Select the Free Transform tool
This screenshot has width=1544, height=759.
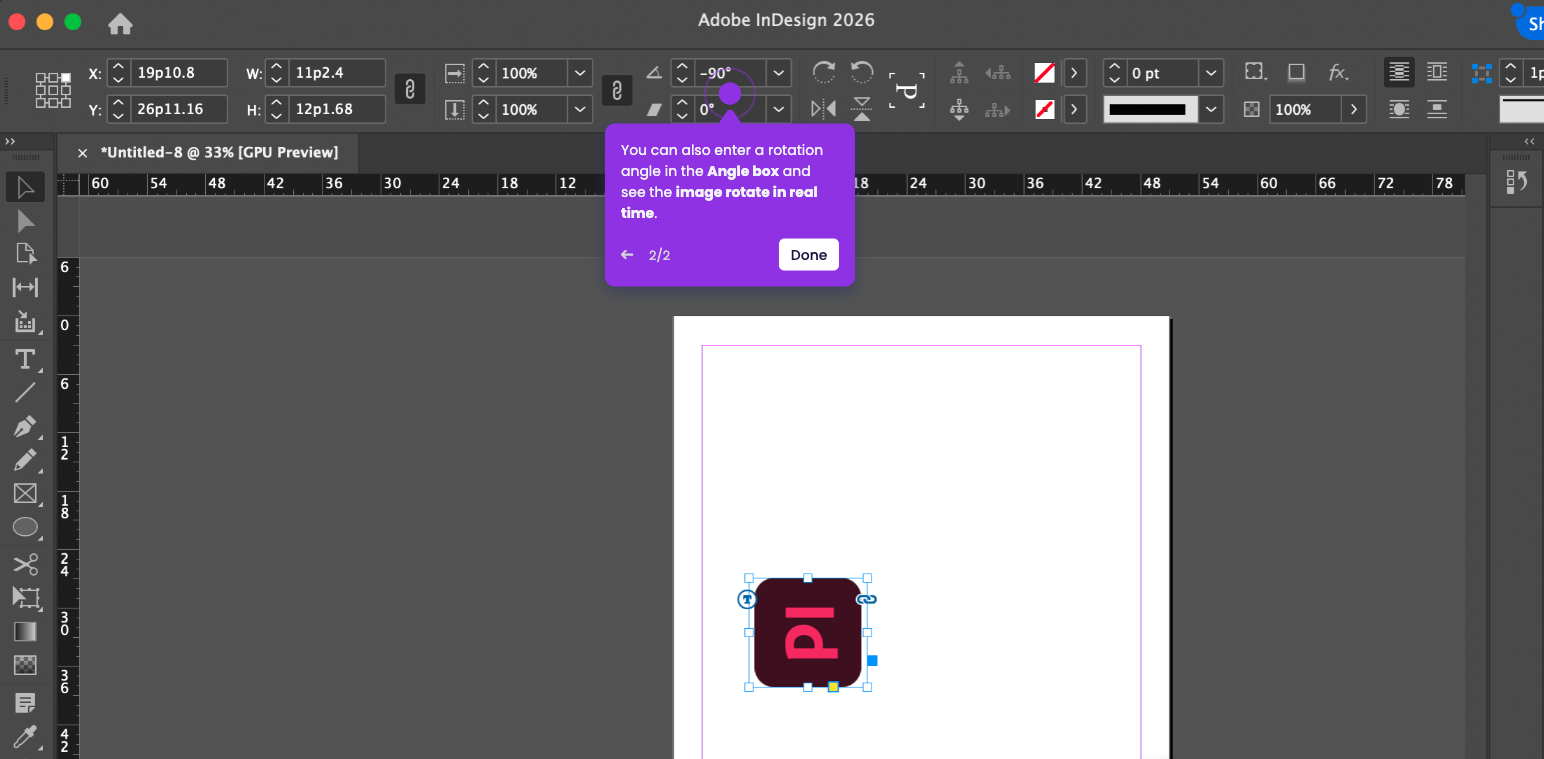point(26,598)
